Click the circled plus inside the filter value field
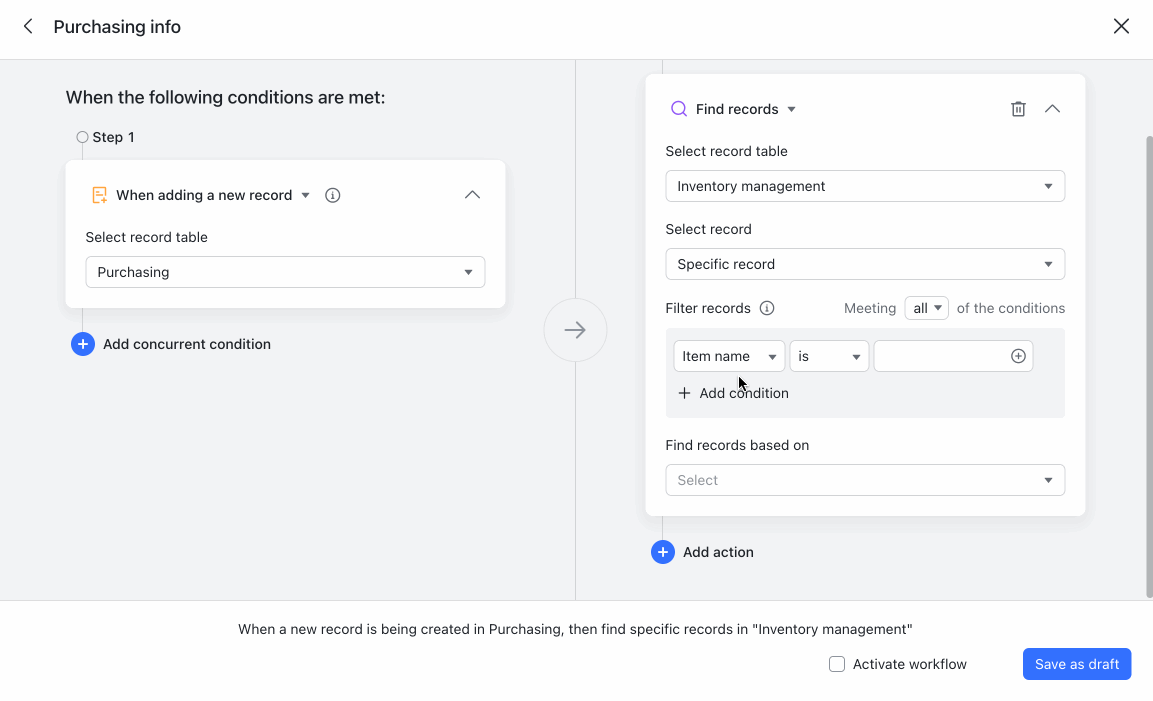The width and height of the screenshot is (1153, 701). (x=1019, y=355)
